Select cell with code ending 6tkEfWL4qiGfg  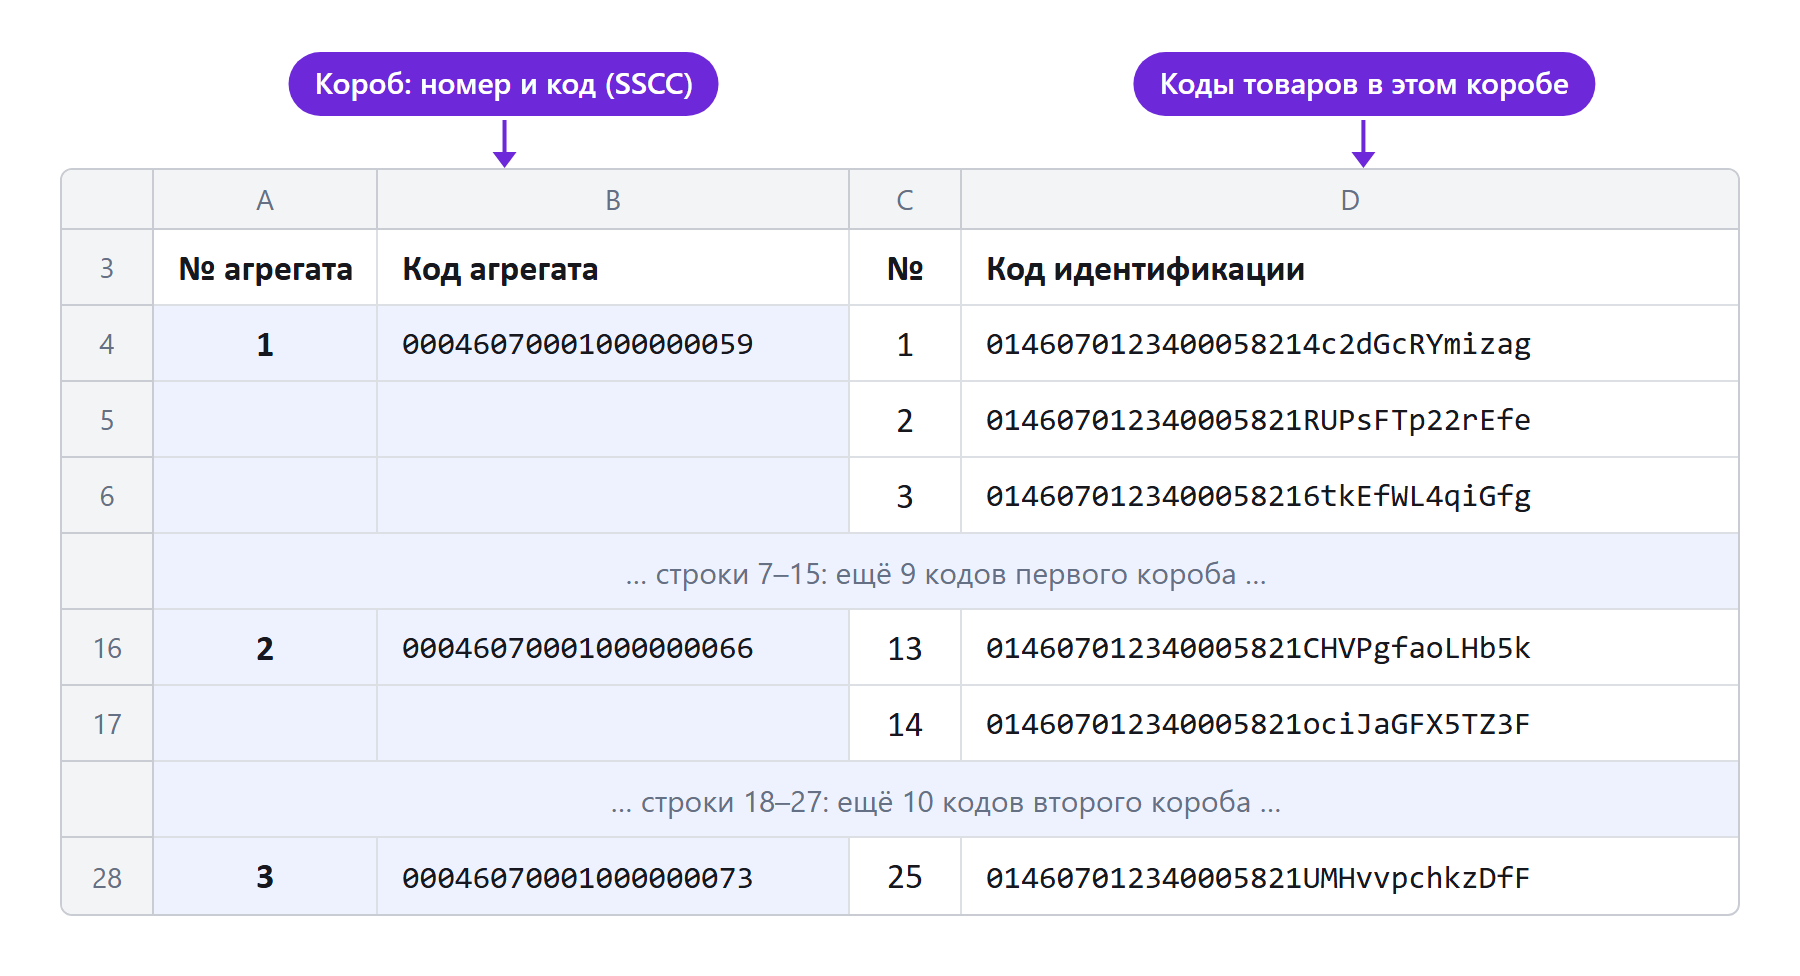(x=1350, y=496)
